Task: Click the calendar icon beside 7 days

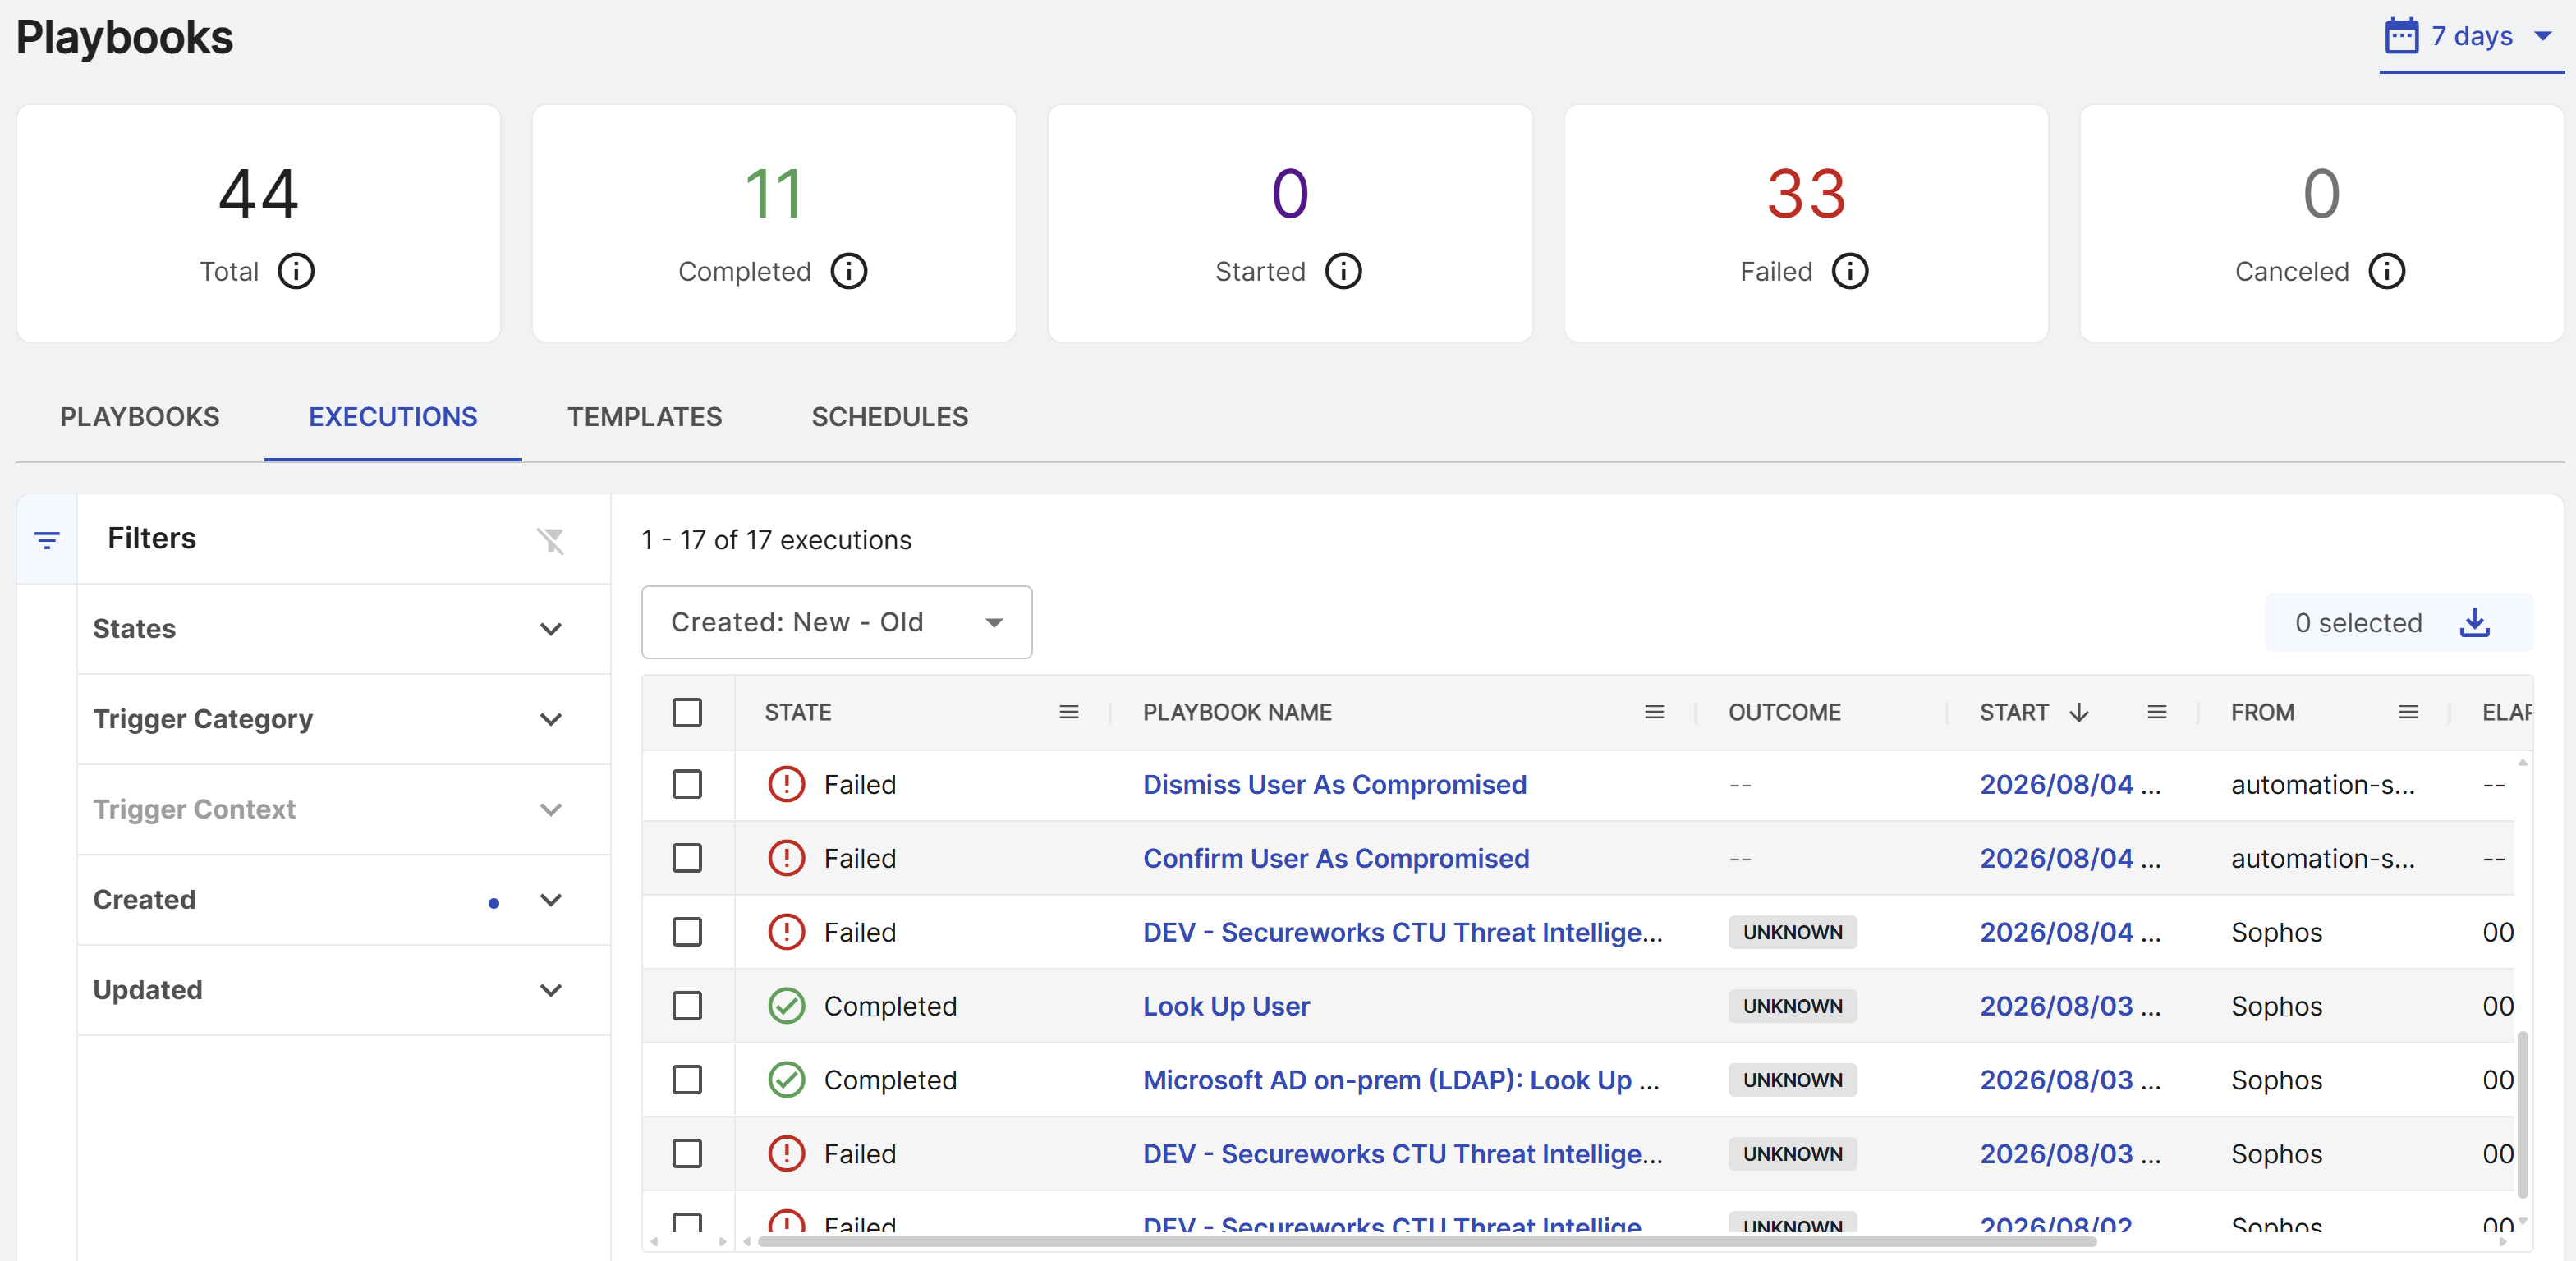Action: coord(2401,36)
